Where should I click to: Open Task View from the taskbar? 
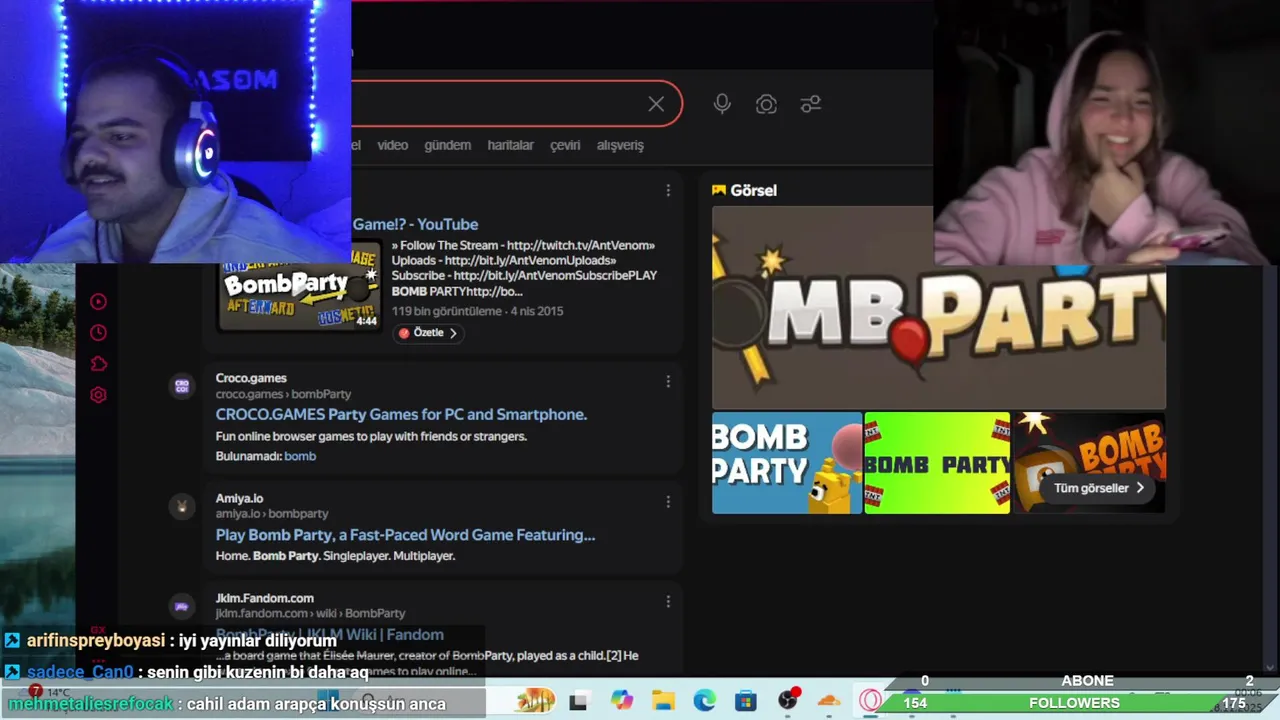click(x=579, y=701)
